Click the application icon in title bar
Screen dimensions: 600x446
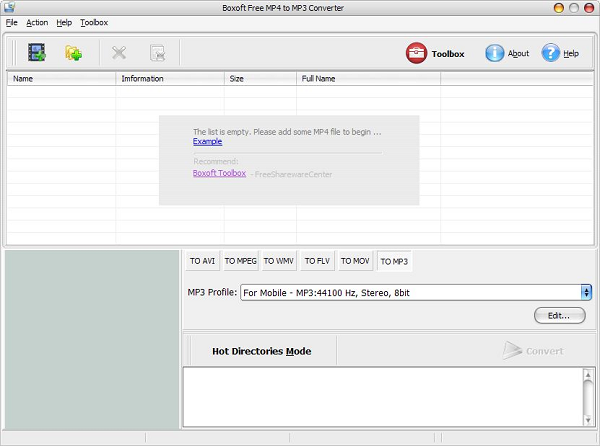pos(9,7)
